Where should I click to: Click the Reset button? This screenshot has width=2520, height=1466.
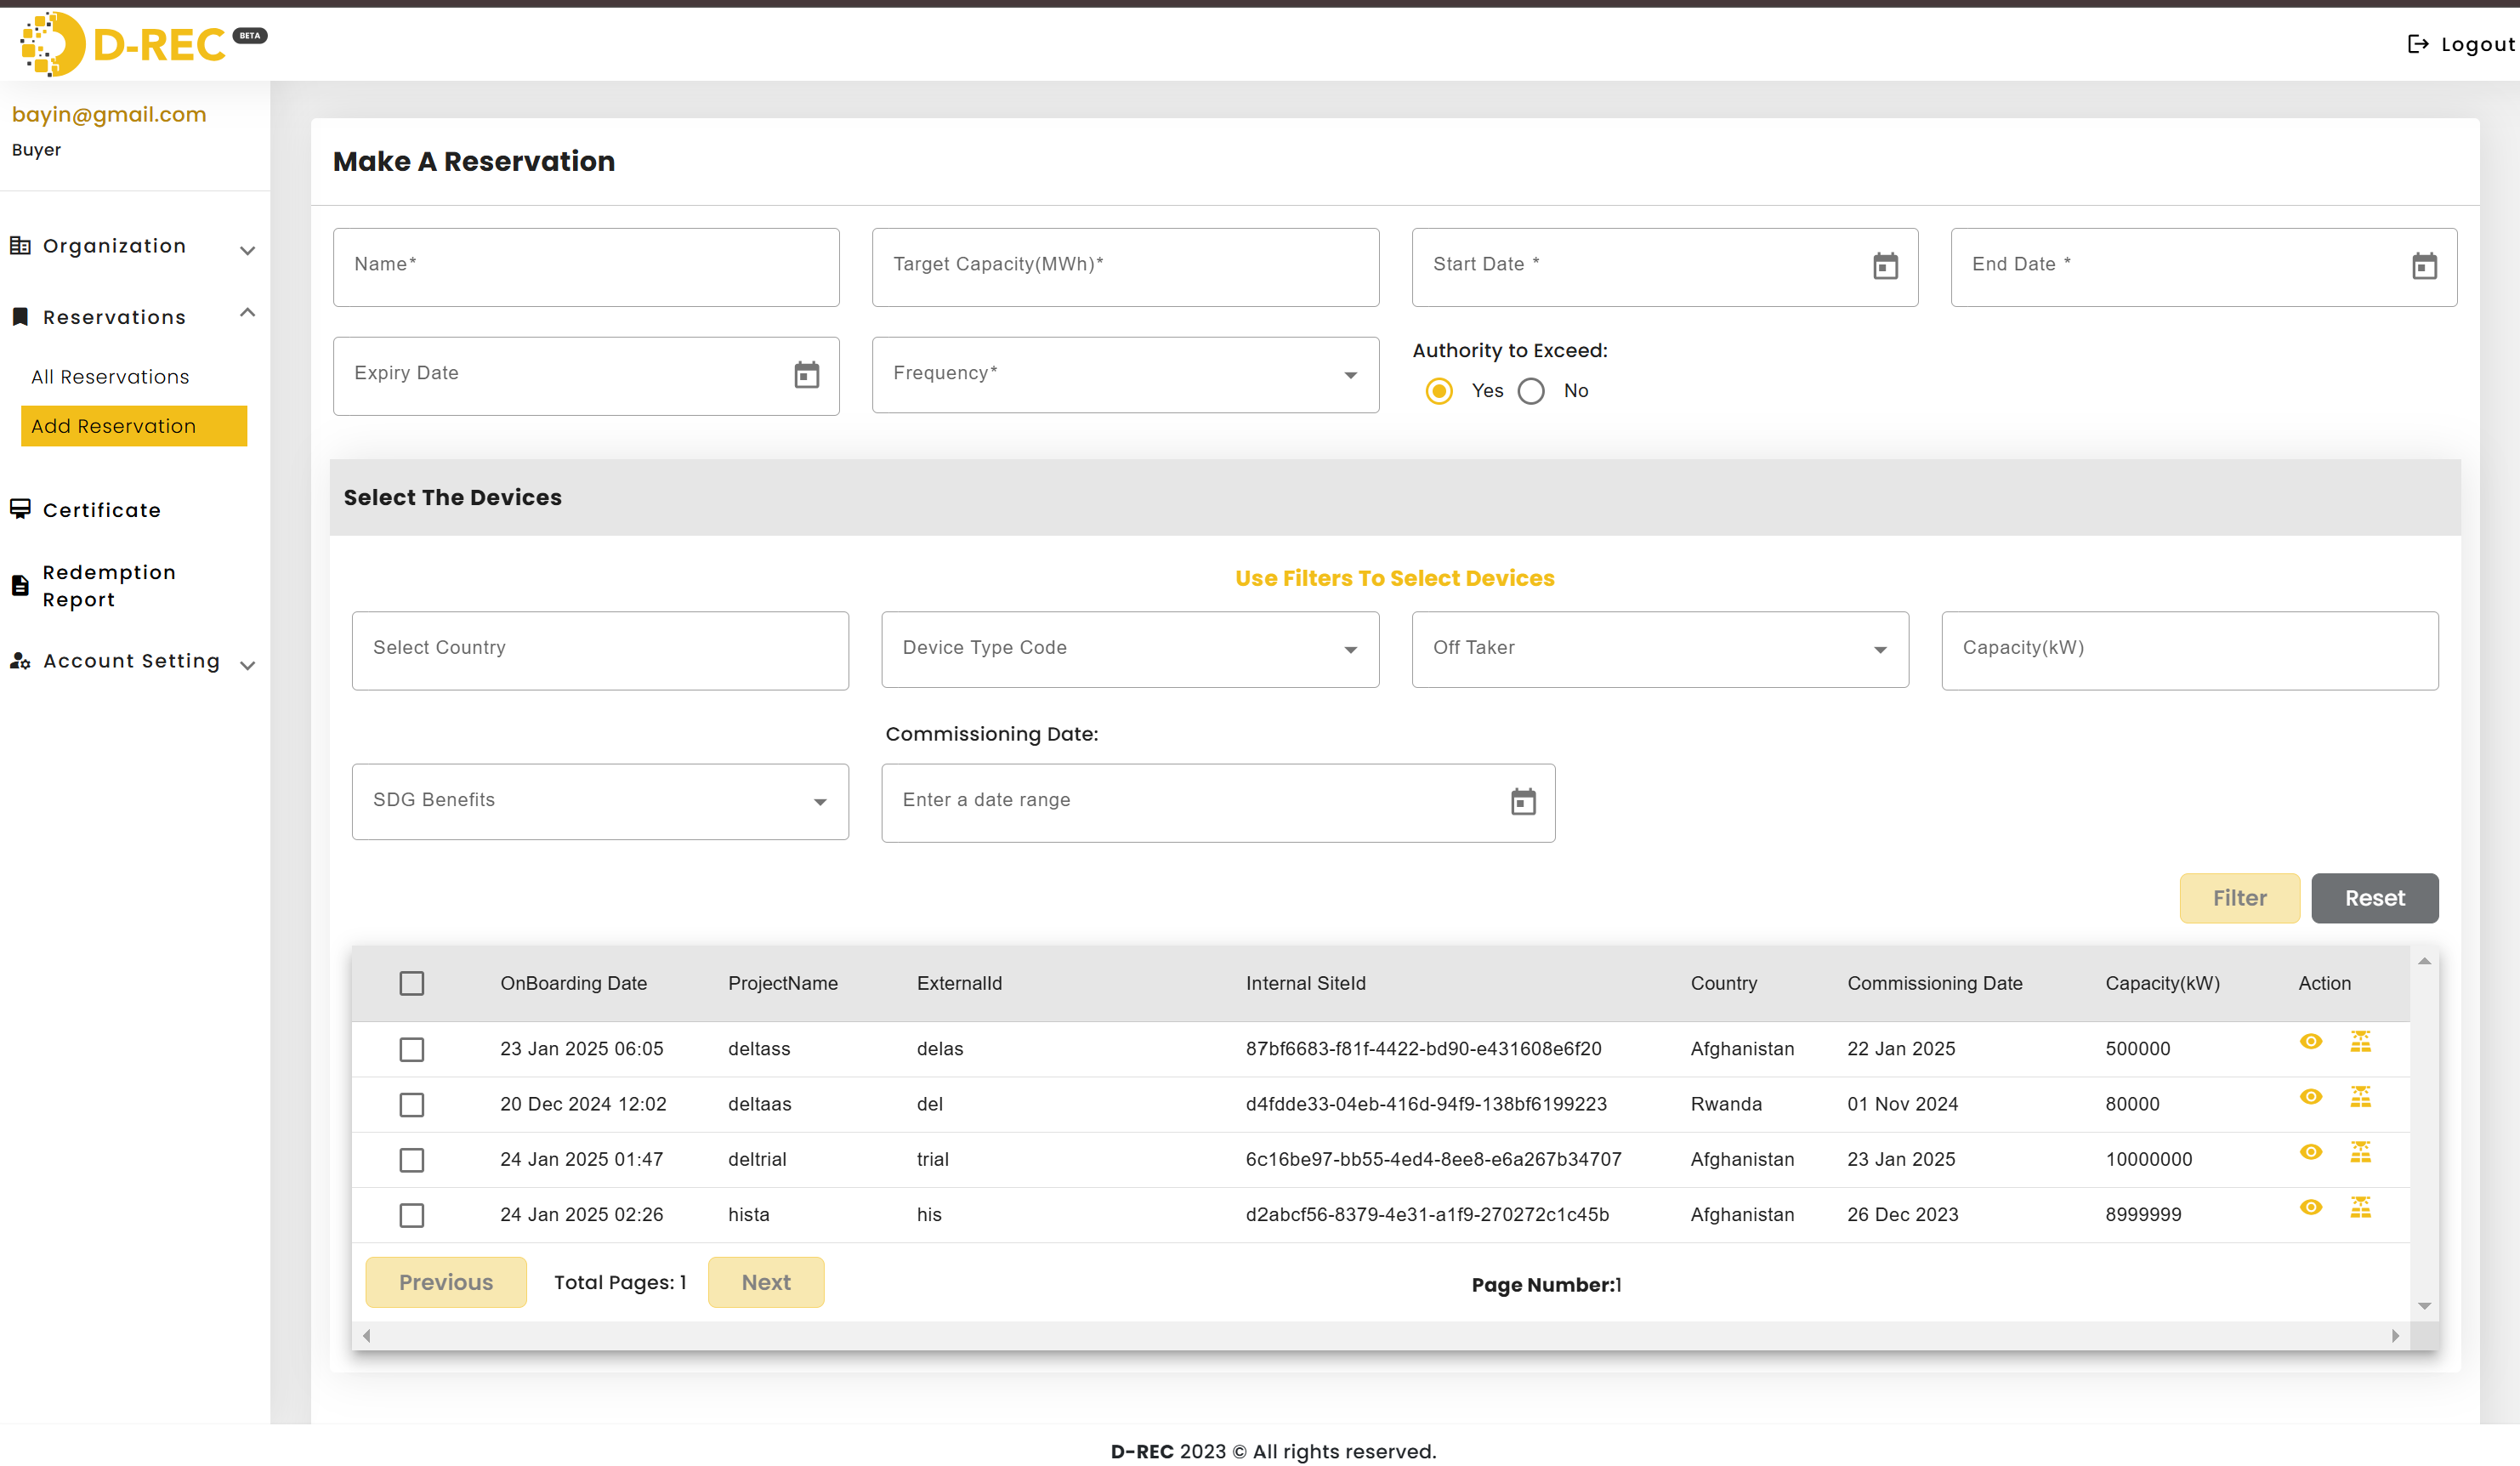[x=2374, y=898]
